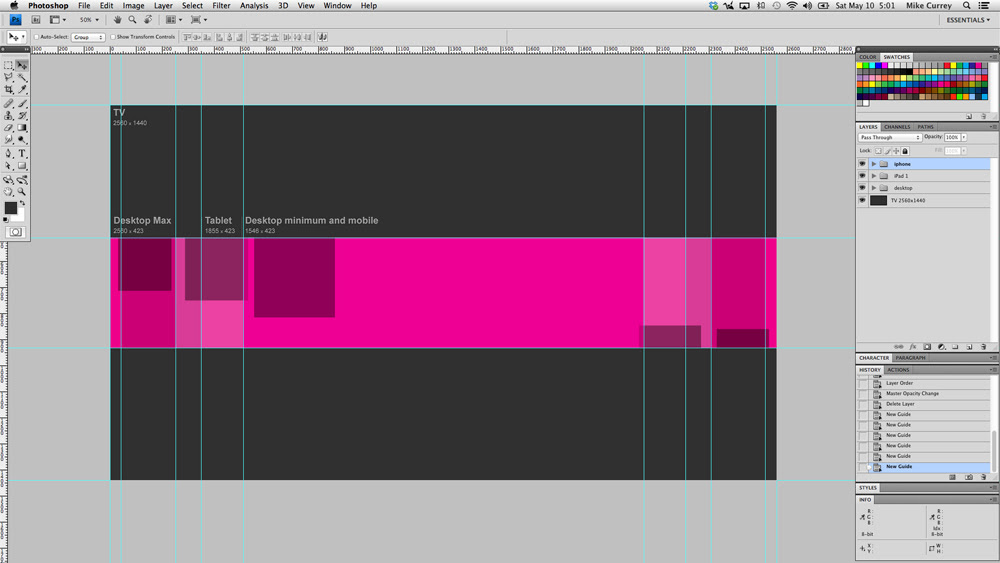
Task: Click the background color swatch
Action: [19, 216]
